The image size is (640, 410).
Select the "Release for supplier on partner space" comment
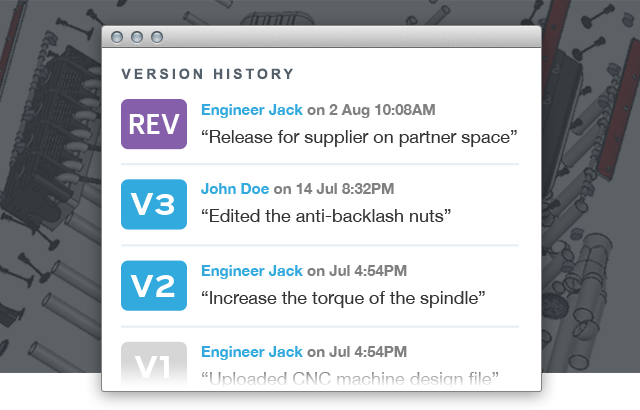[359, 134]
